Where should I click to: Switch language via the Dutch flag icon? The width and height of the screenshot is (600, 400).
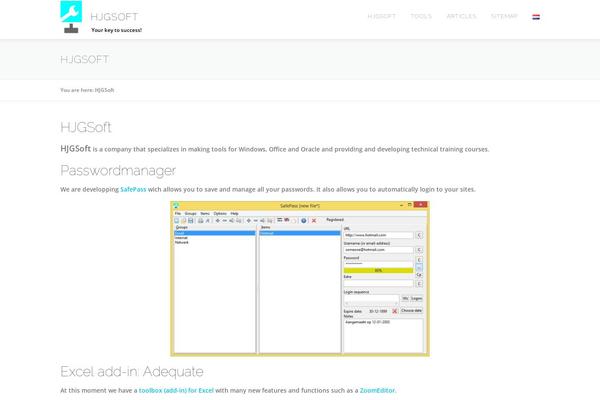coord(536,16)
